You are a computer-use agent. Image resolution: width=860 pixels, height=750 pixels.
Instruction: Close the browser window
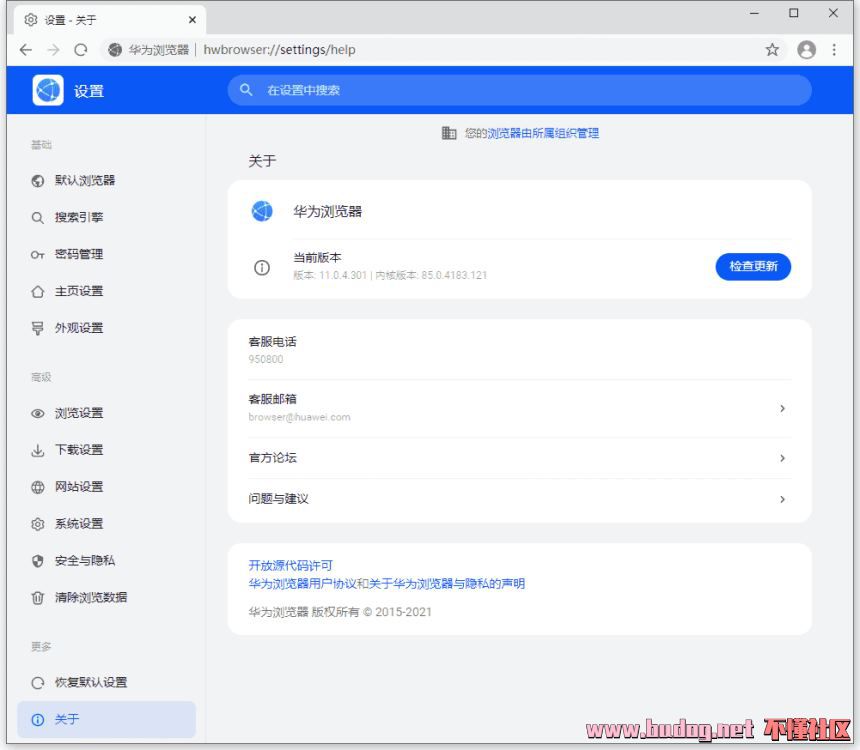pos(833,13)
